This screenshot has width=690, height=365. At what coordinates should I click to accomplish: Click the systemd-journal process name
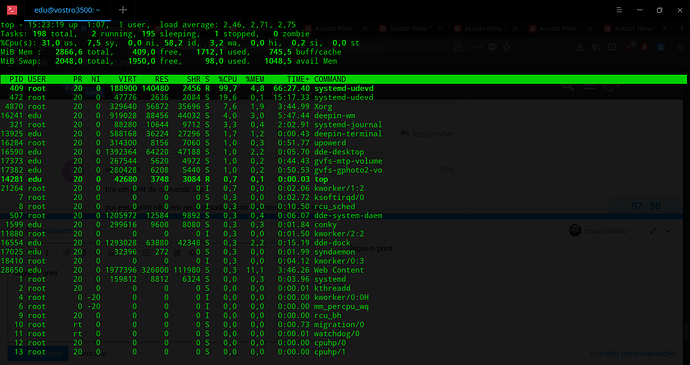348,125
